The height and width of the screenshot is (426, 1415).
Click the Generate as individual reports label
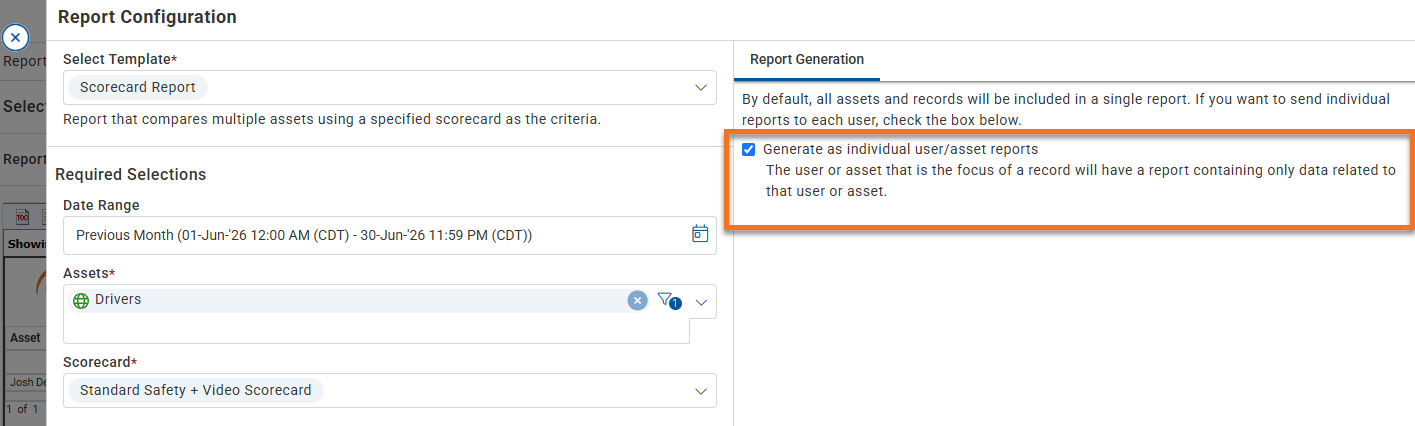coord(900,149)
